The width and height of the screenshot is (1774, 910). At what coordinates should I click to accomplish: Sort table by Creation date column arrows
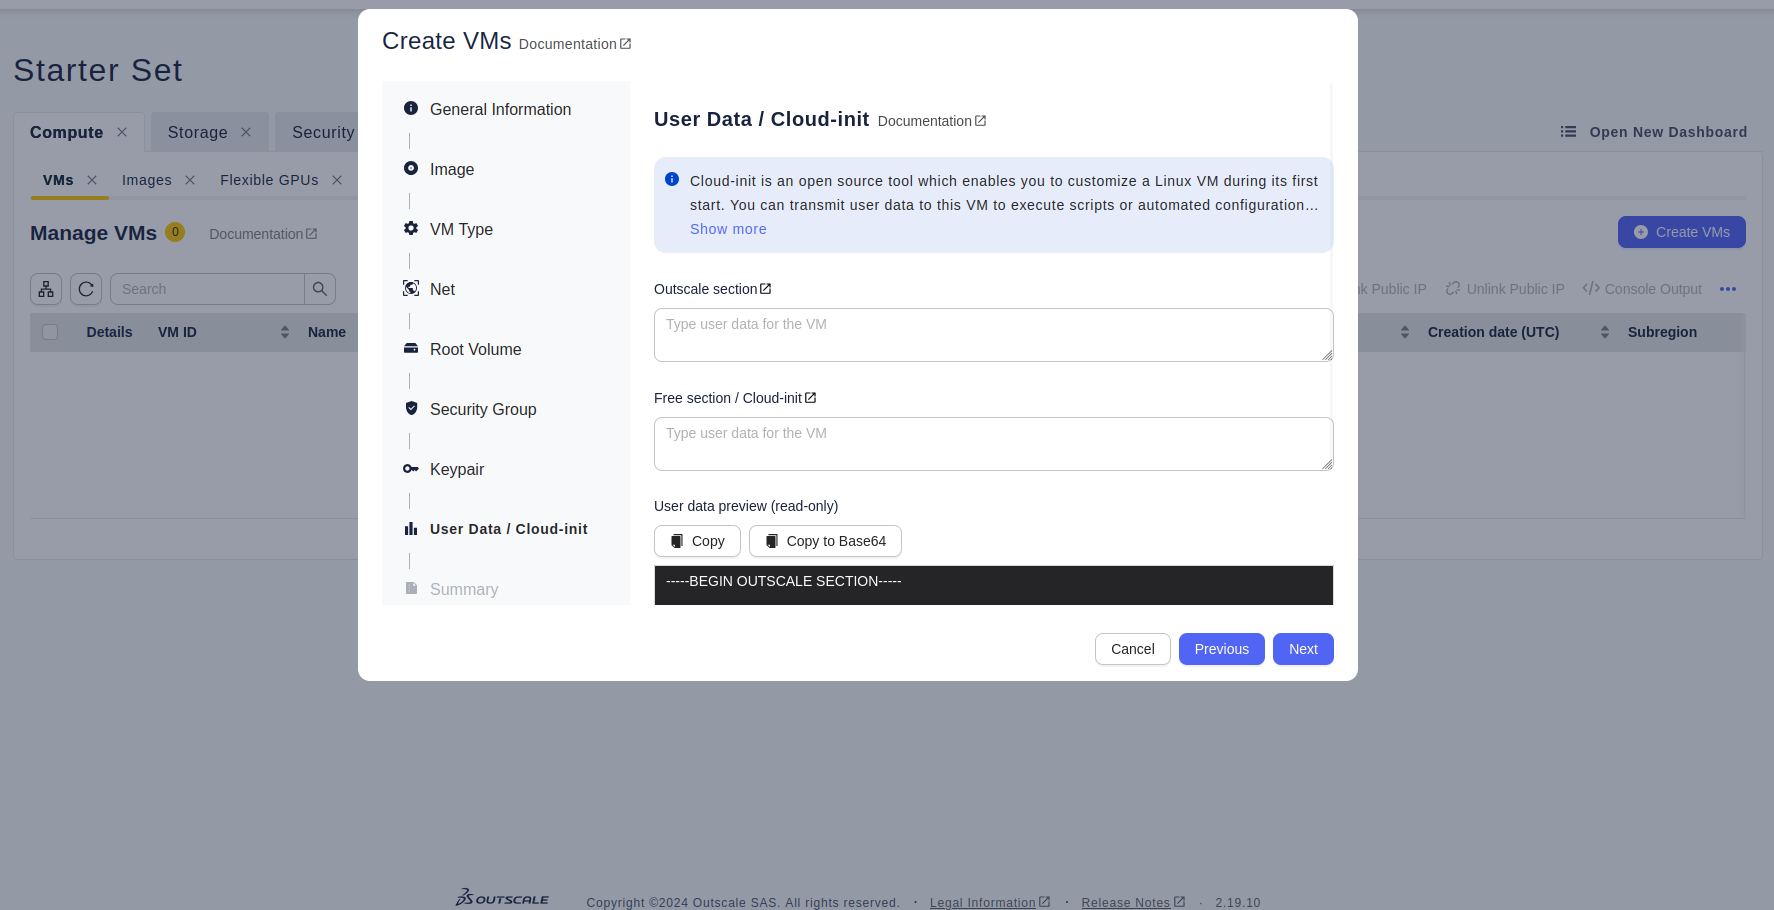[1604, 332]
